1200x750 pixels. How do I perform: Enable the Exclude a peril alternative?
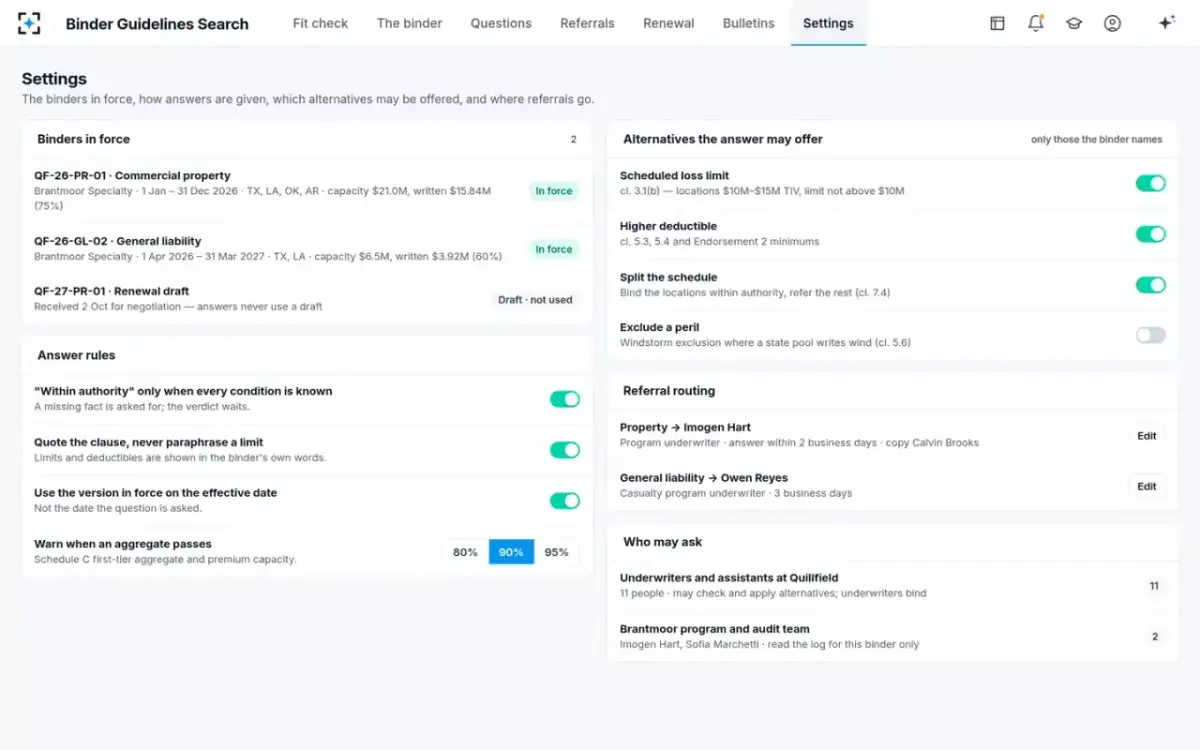[x=1151, y=335]
